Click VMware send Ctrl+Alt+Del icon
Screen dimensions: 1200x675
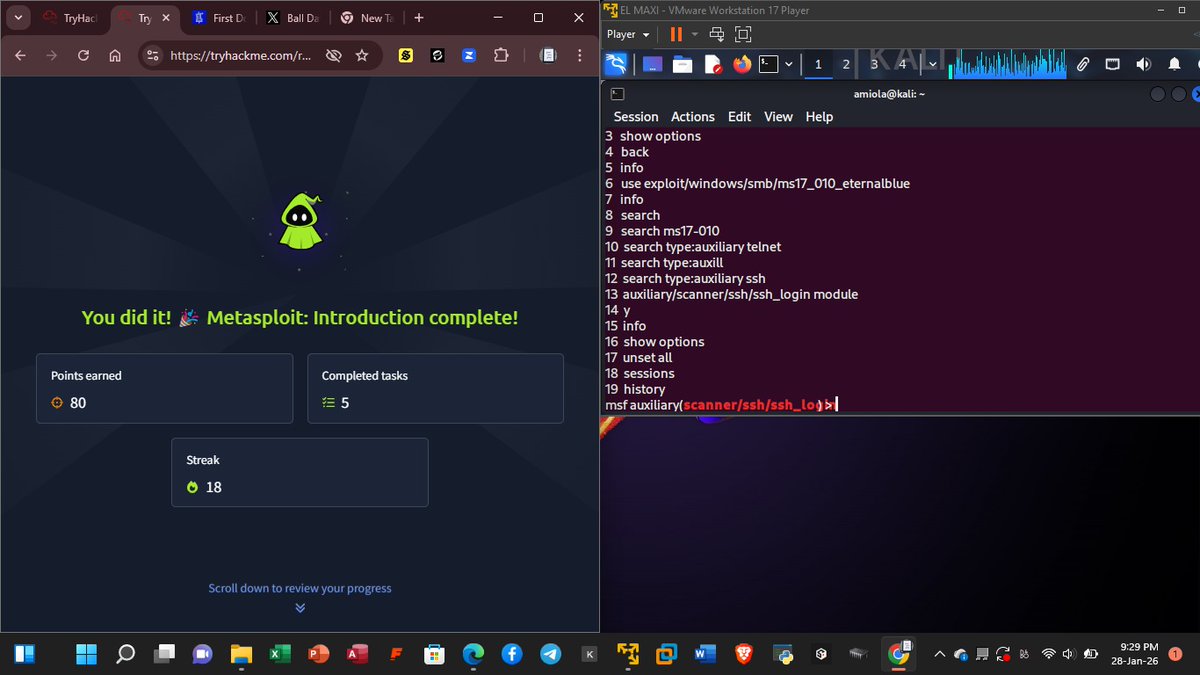pos(716,34)
